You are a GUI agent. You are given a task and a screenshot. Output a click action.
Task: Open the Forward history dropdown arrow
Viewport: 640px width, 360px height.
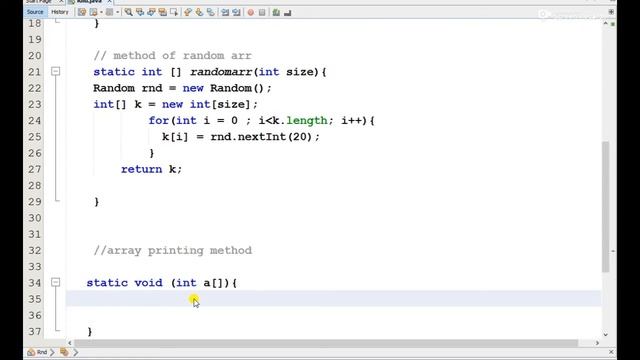118,12
